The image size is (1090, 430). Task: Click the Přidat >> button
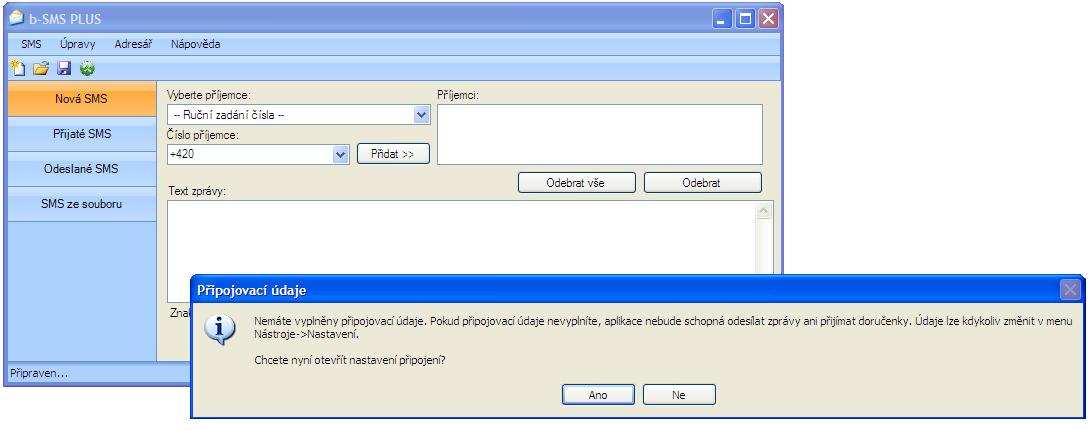point(393,154)
